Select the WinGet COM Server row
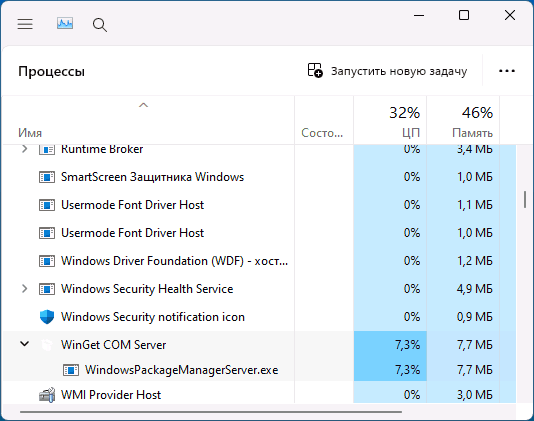Viewport: 534px width, 421px height. (259, 345)
